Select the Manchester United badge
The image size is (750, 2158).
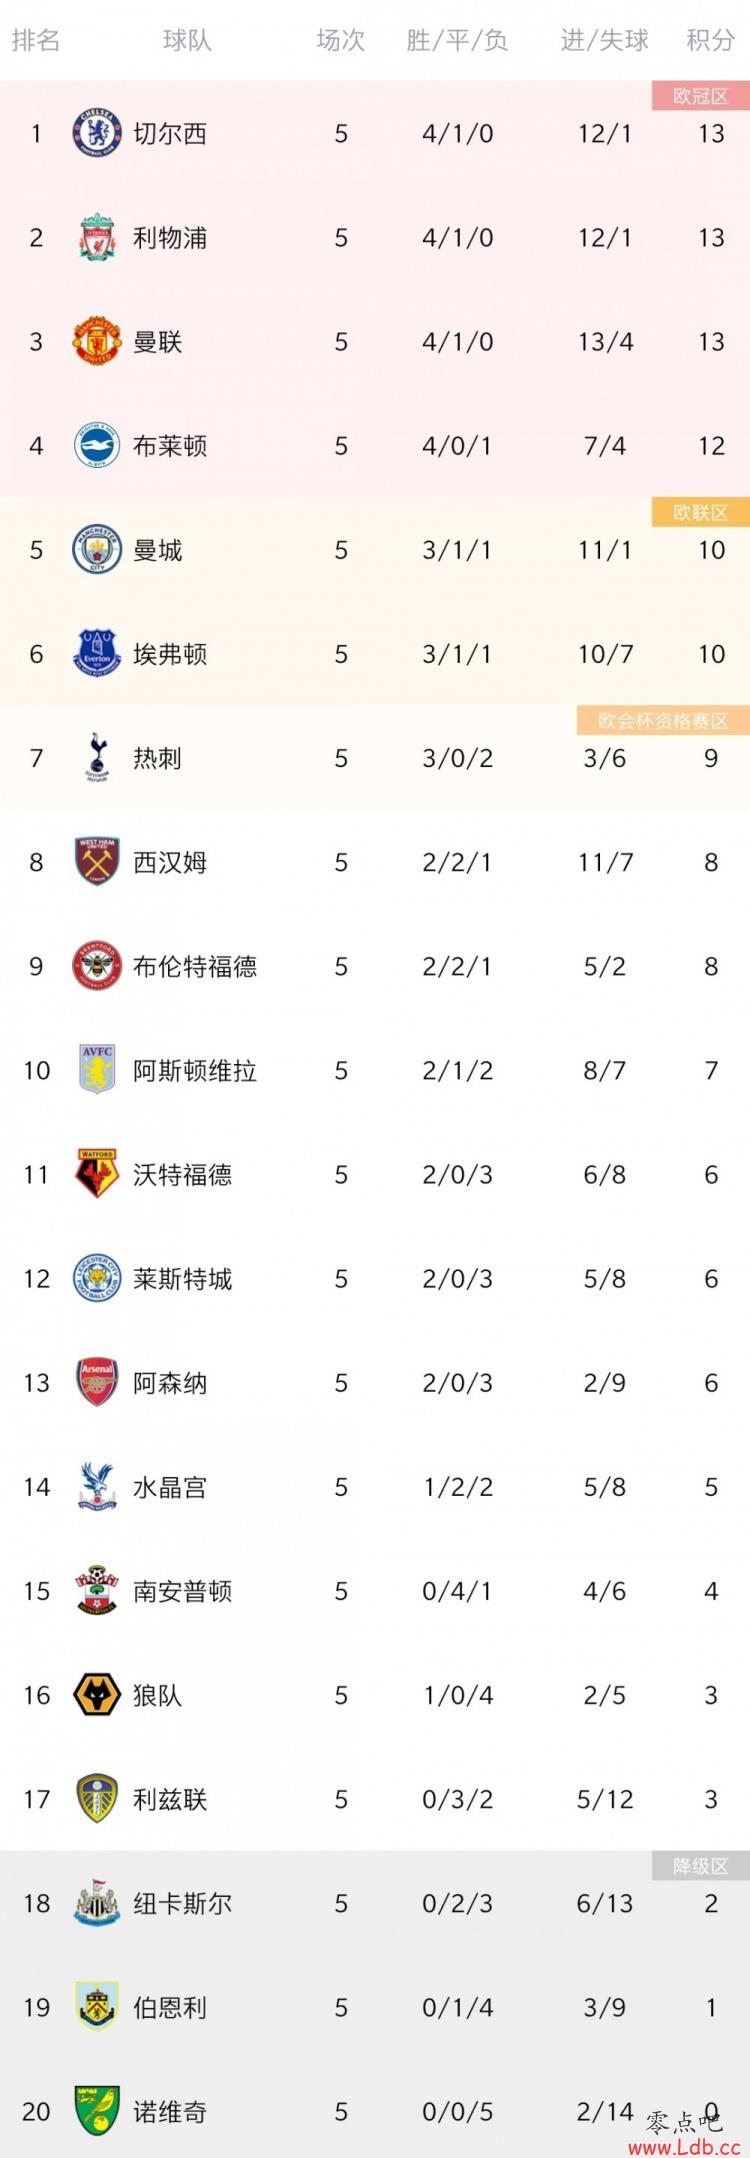pos(97,342)
